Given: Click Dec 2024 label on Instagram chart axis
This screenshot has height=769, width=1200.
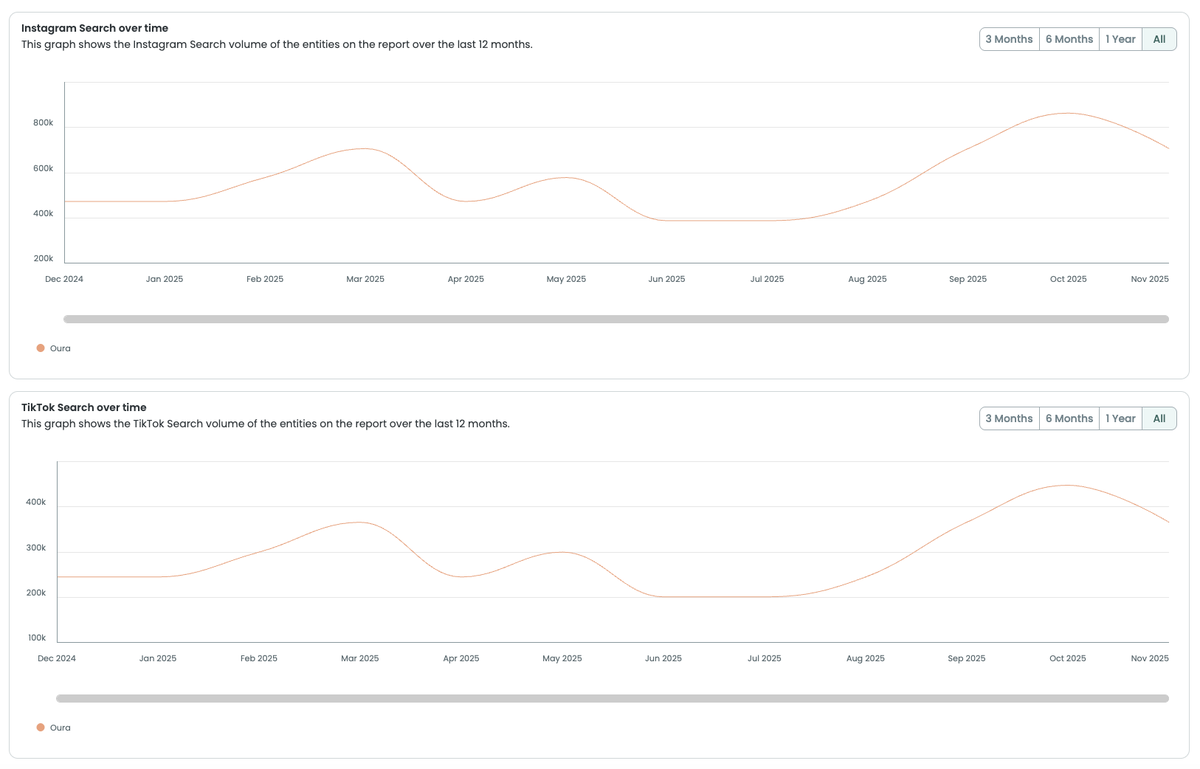Looking at the screenshot, I should tap(64, 279).
